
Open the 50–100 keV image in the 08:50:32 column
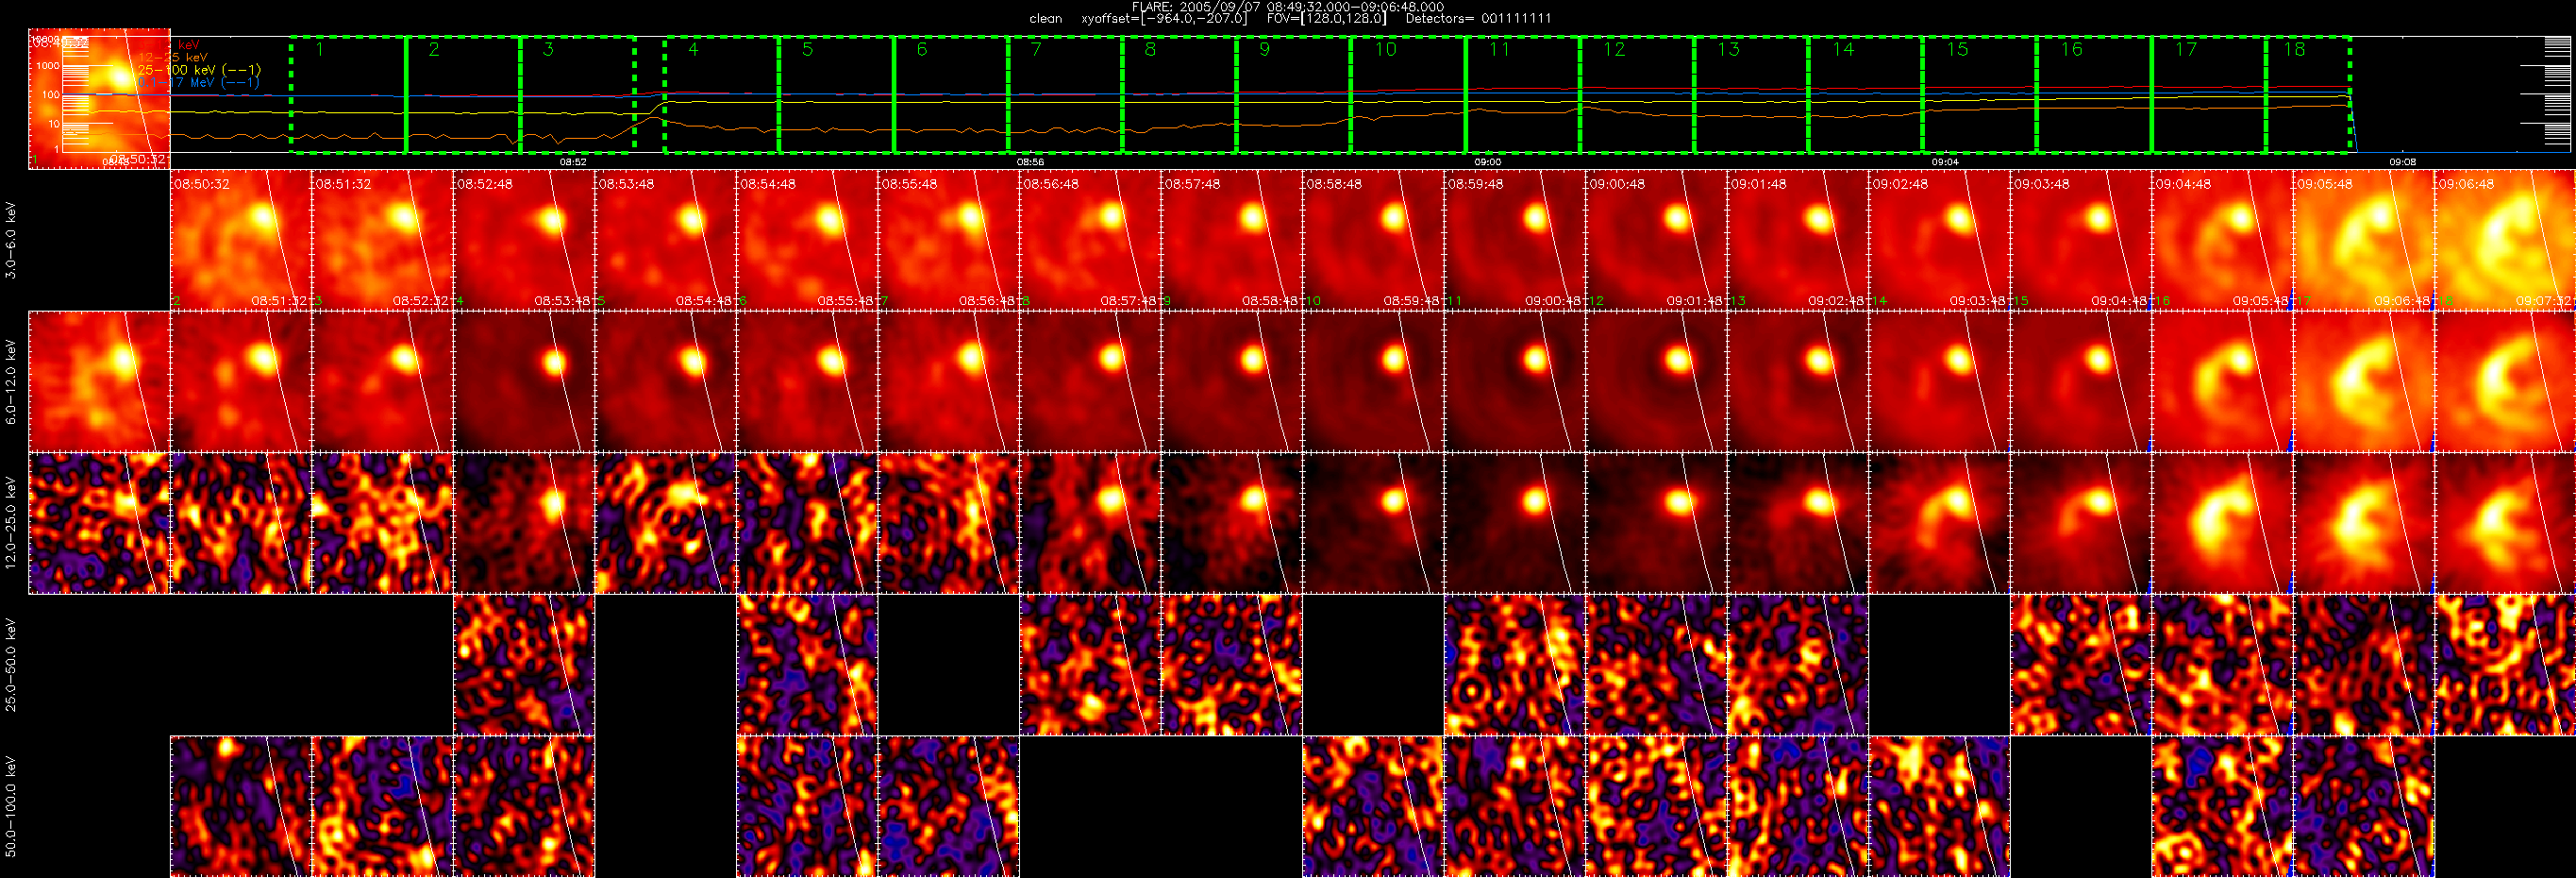241,807
